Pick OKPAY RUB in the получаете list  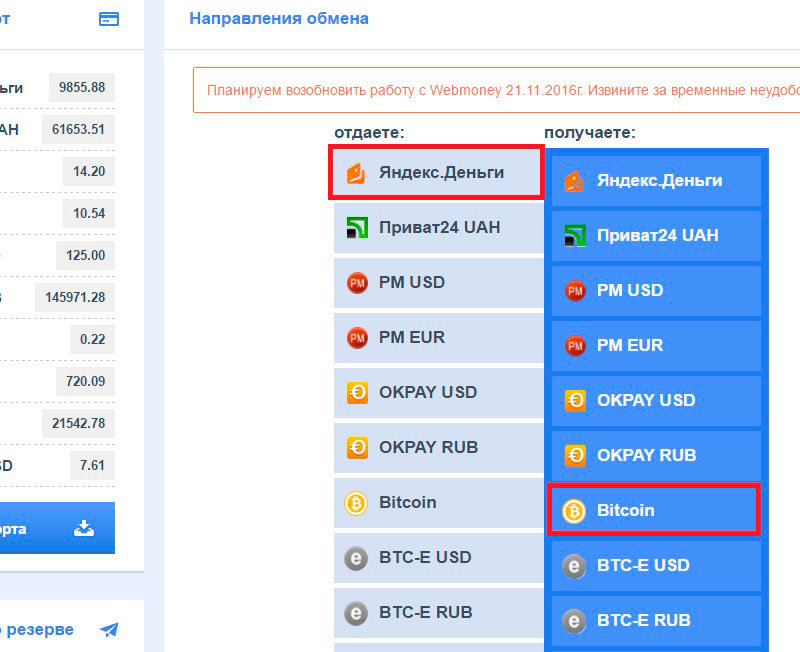[x=657, y=456]
